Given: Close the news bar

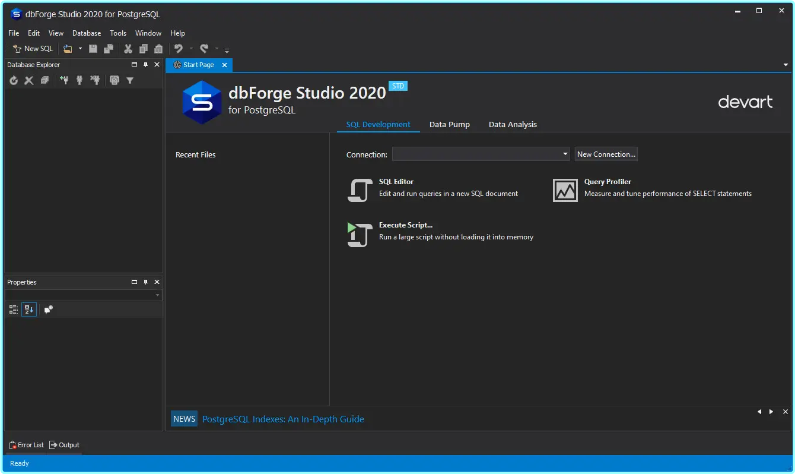Looking at the screenshot, I should point(785,412).
